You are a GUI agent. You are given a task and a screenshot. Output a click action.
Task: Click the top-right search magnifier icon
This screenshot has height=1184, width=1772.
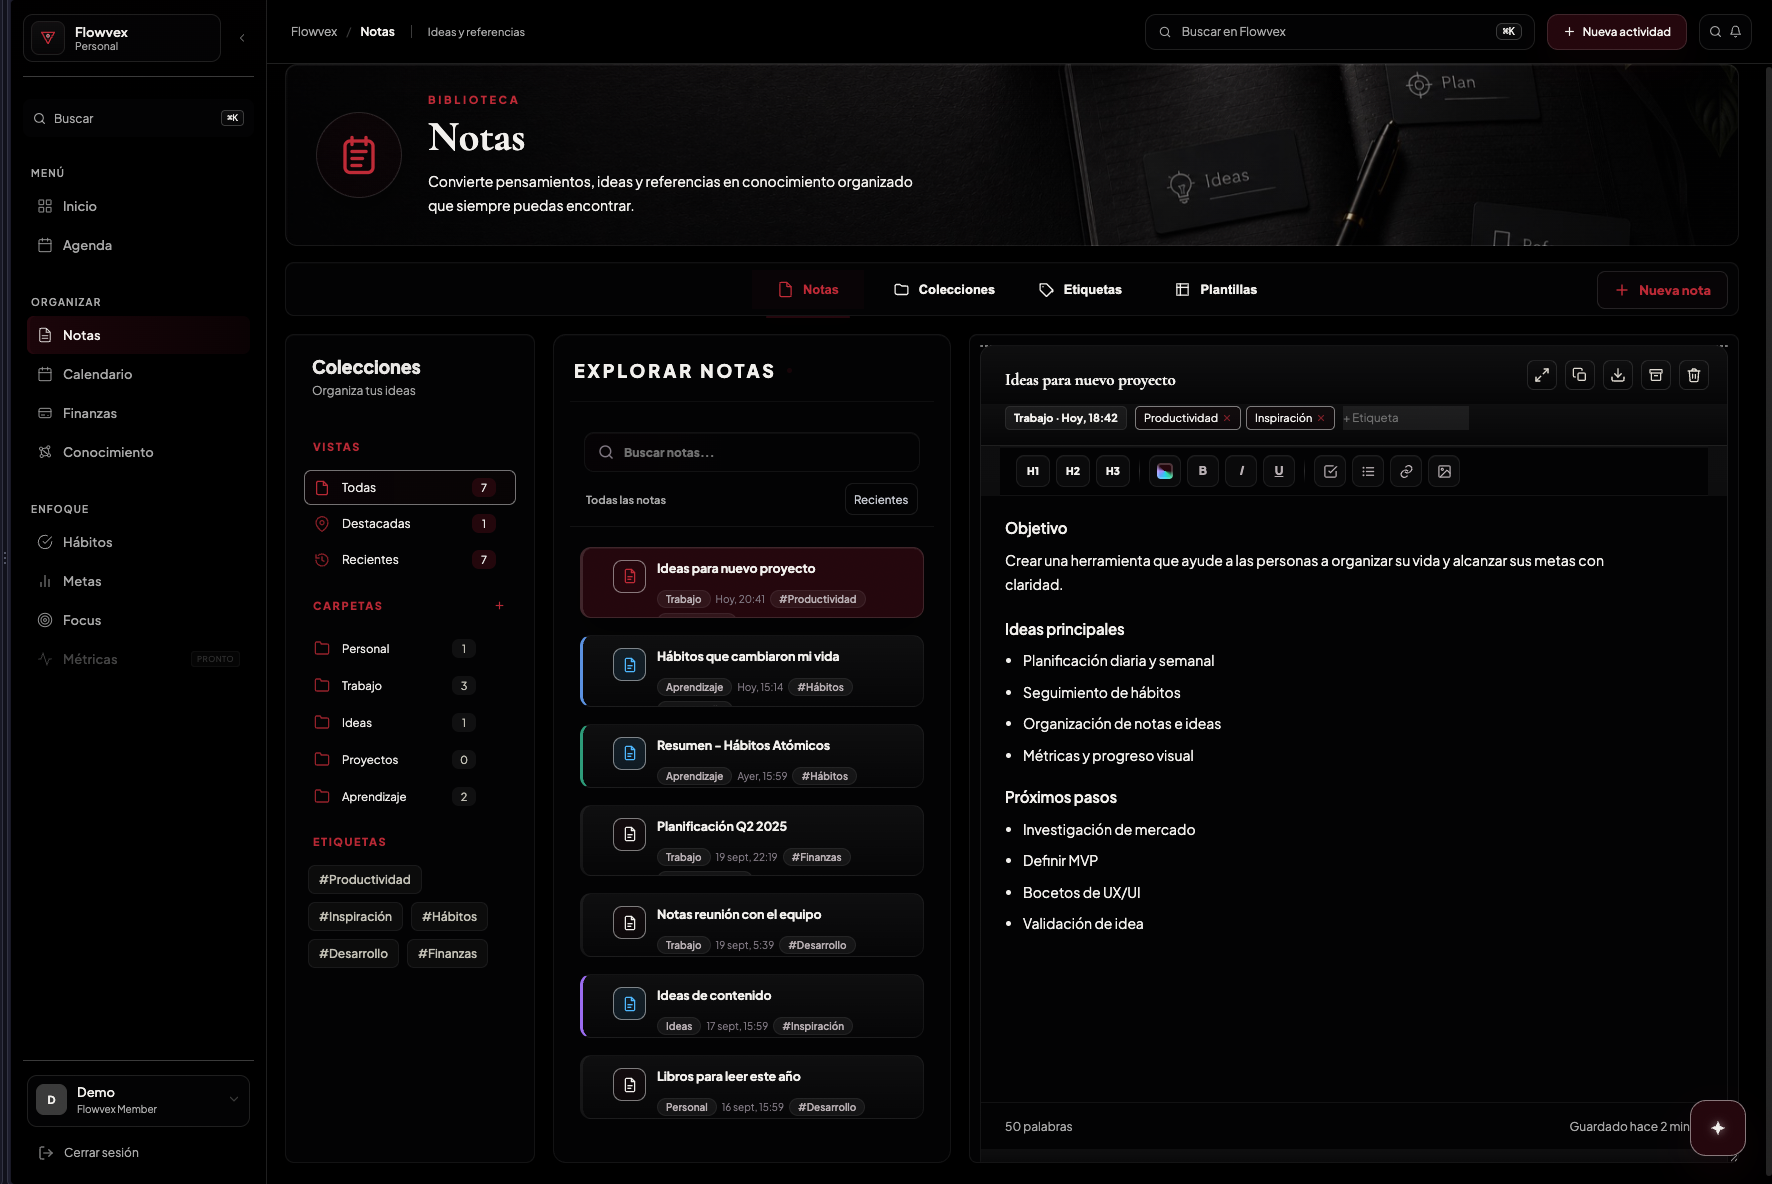tap(1715, 32)
